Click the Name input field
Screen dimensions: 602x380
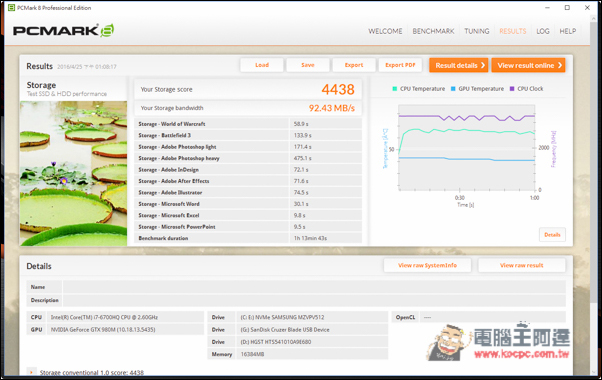314,287
